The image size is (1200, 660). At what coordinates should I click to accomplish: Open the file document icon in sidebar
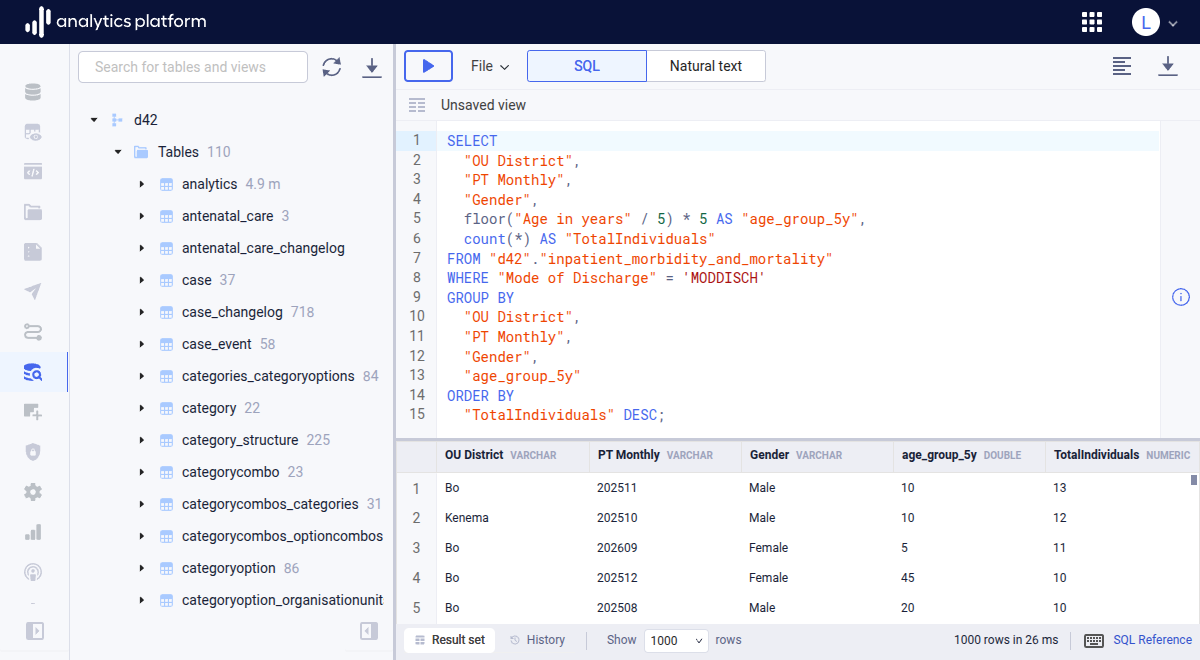pos(33,251)
